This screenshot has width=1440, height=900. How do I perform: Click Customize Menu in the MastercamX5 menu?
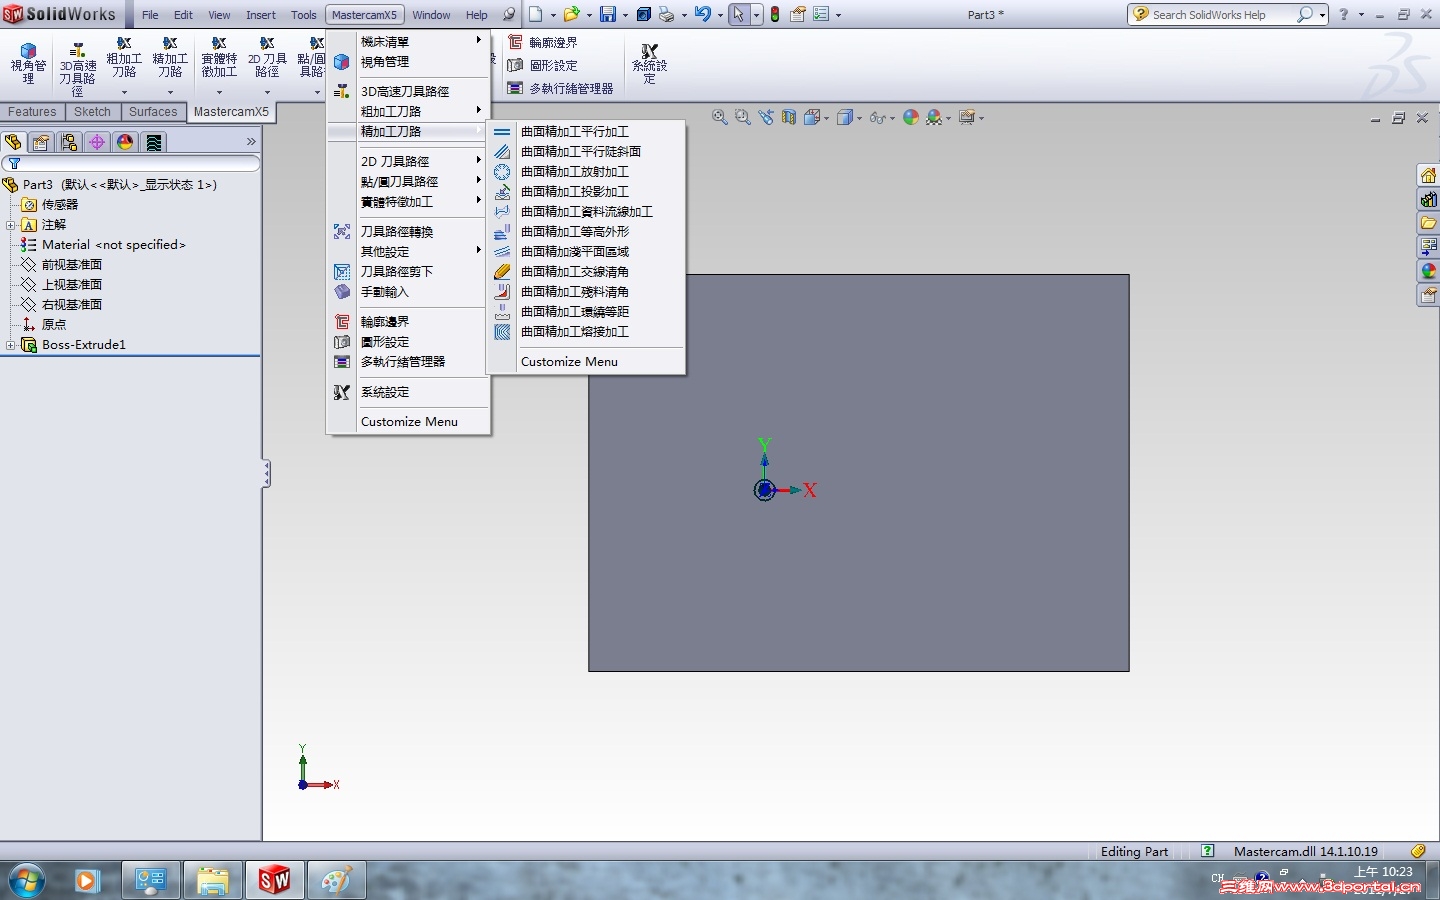pos(408,422)
